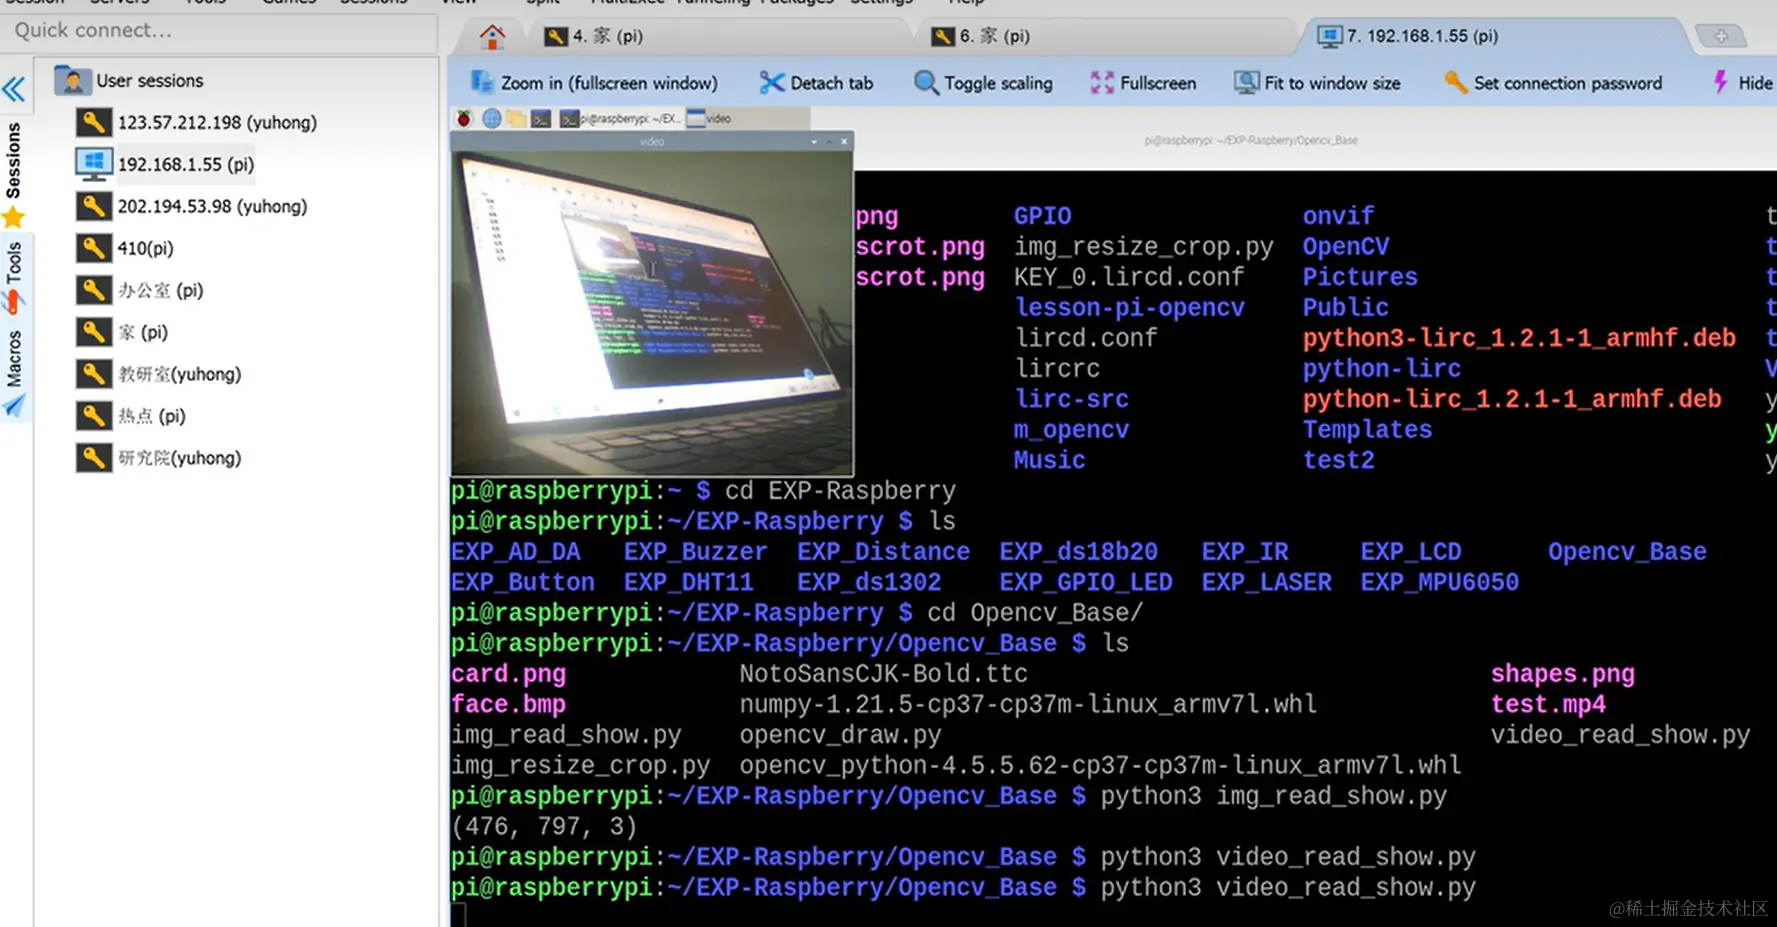This screenshot has width=1777, height=927.
Task: Click test.mp4 in terminal listing
Action: click(x=1548, y=704)
